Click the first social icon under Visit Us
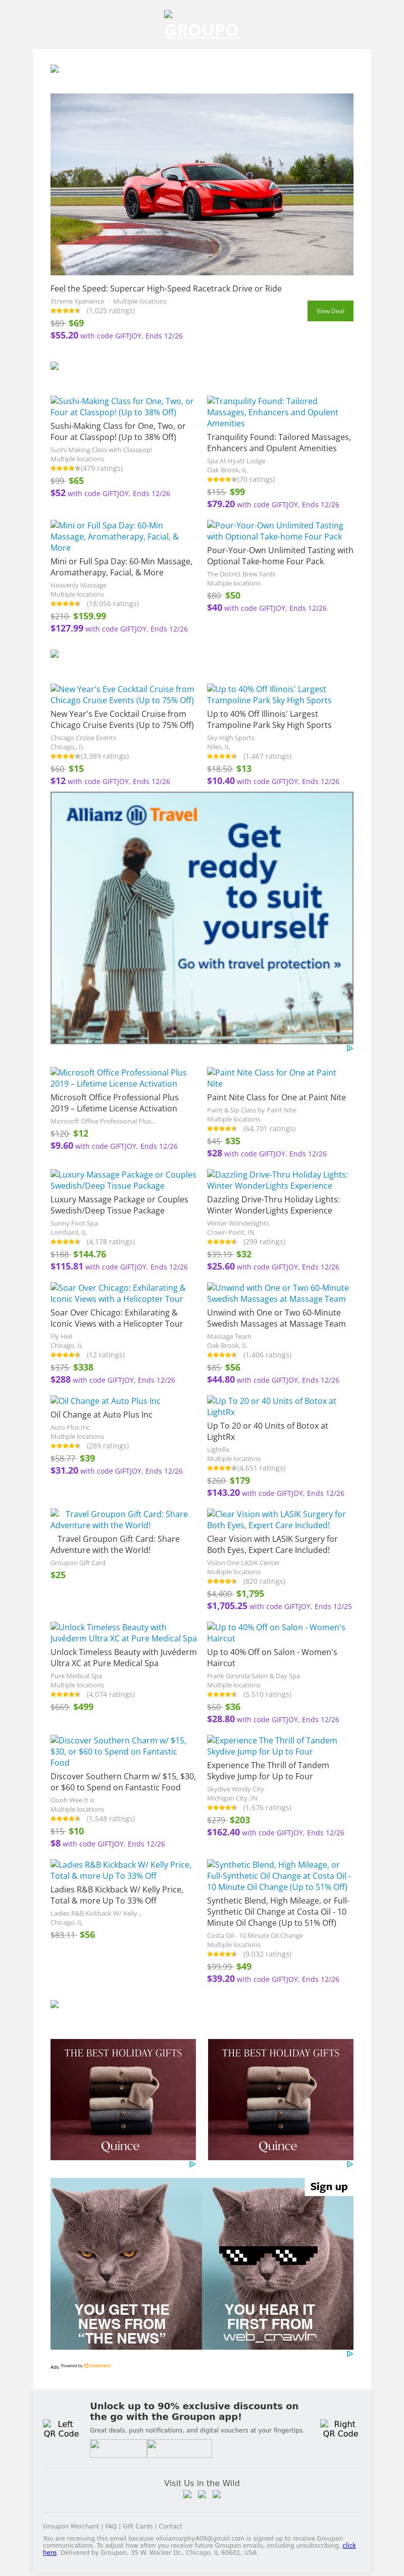Image resolution: width=404 pixels, height=2576 pixels. [x=186, y=2494]
